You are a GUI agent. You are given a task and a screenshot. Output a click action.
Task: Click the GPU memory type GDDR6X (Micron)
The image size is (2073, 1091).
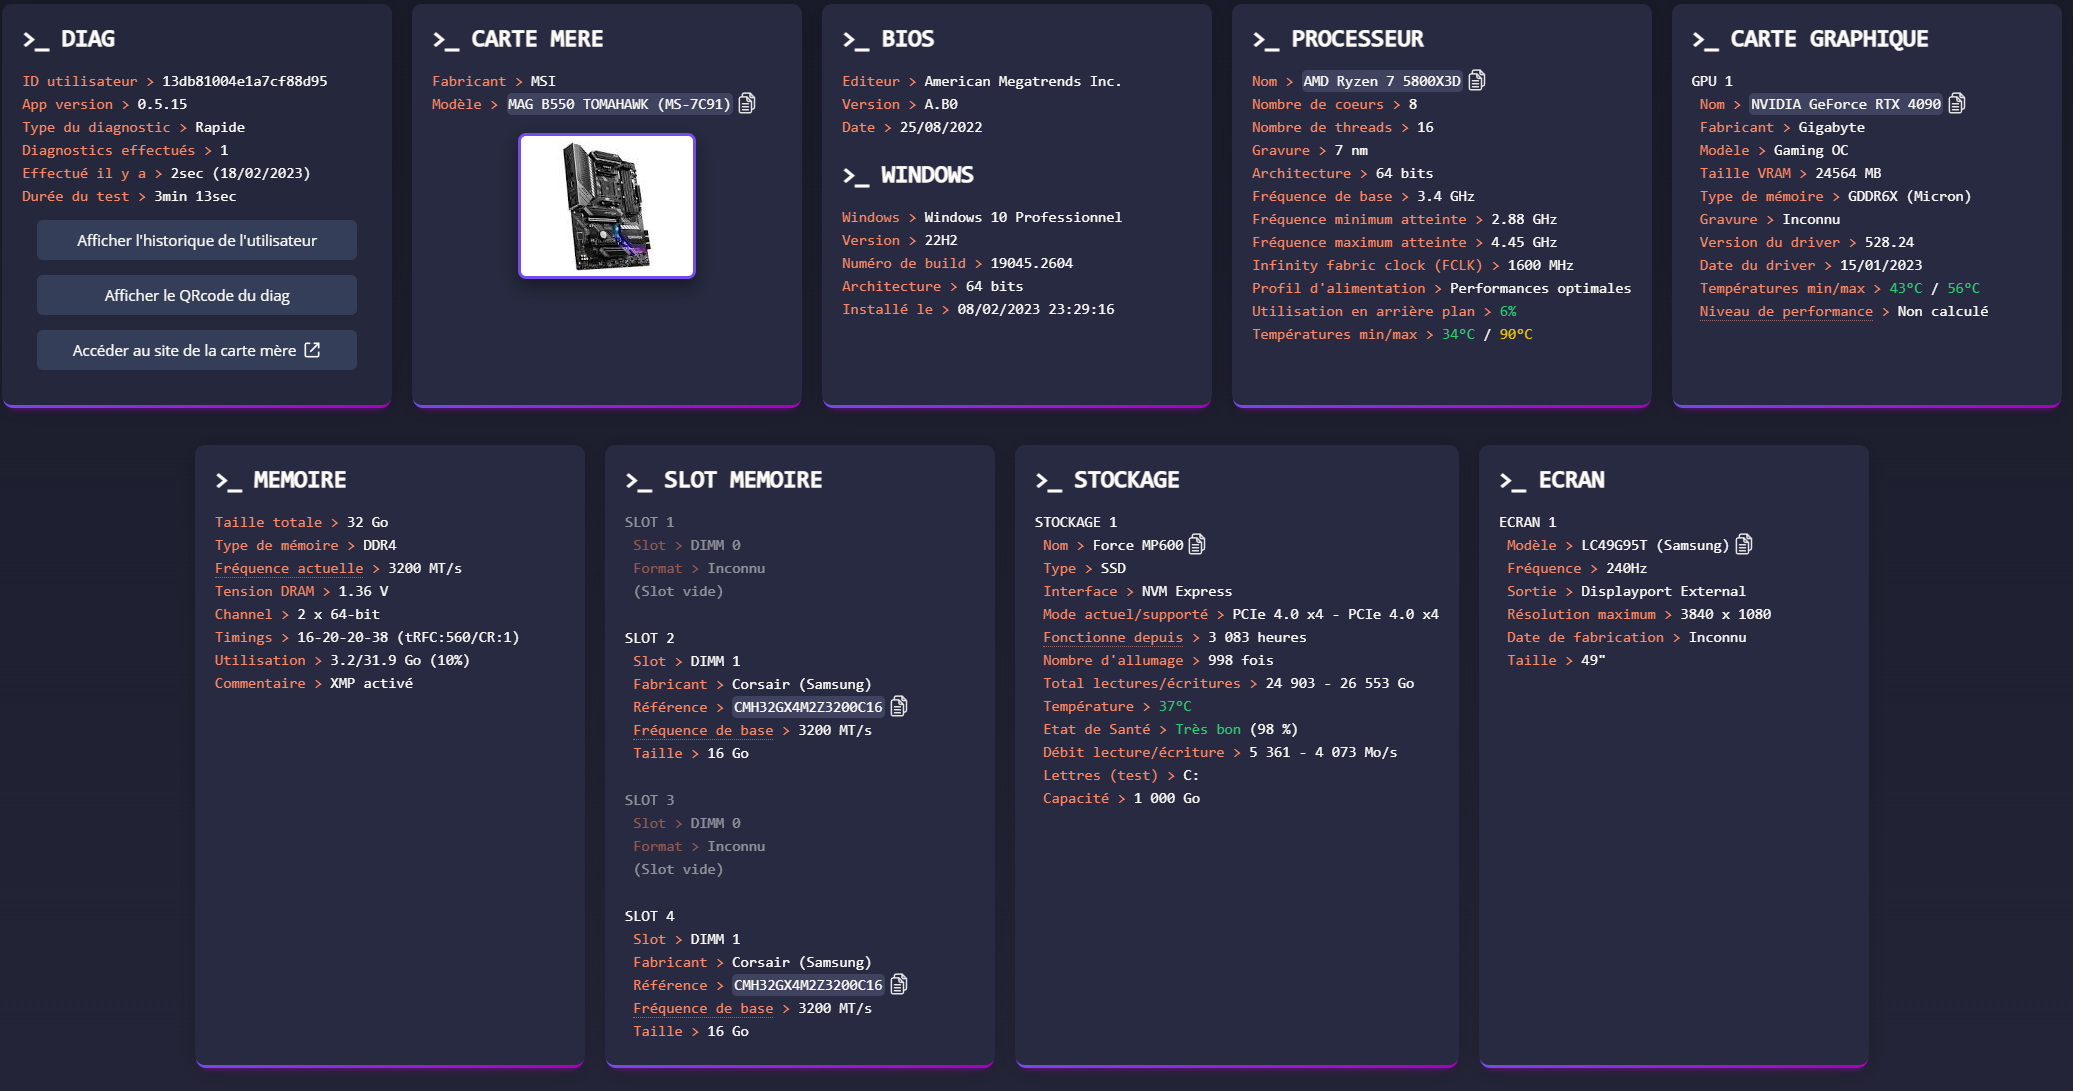click(1910, 196)
